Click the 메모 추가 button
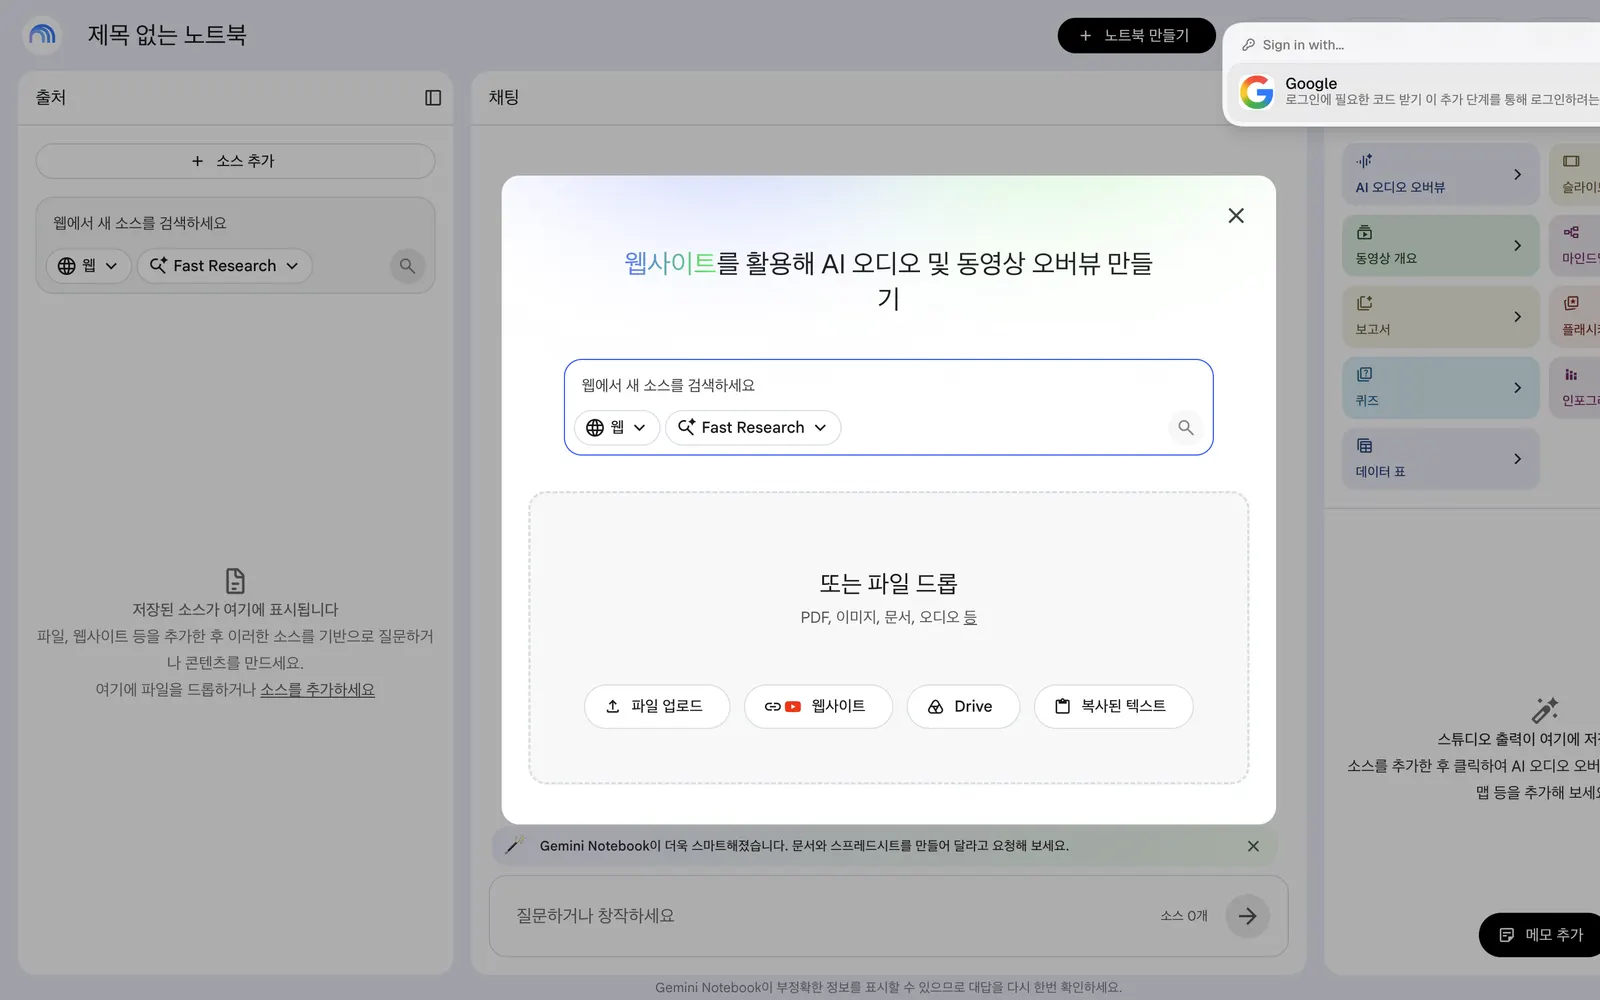Image resolution: width=1600 pixels, height=1000 pixels. [x=1540, y=935]
